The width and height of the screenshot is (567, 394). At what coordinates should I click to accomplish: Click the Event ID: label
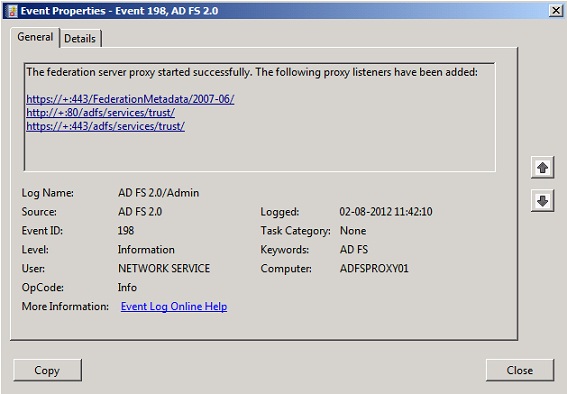click(42, 231)
